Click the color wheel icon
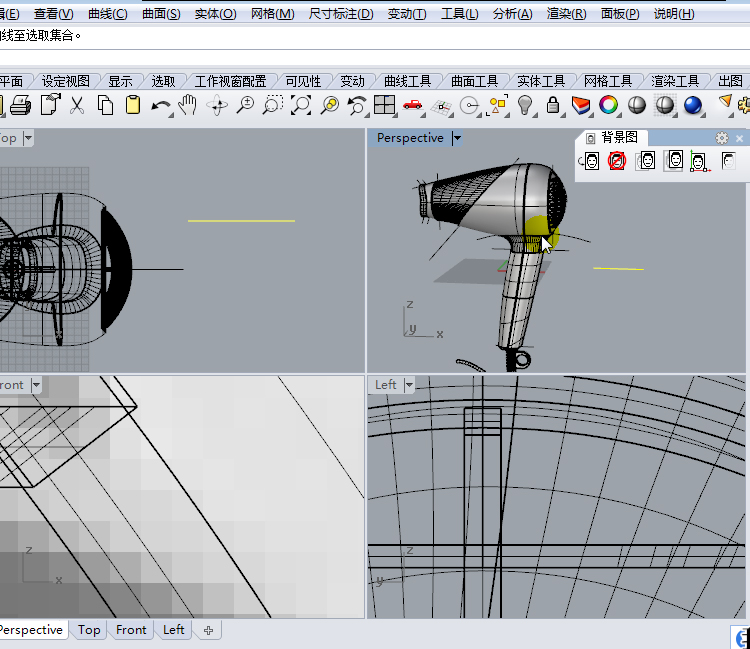Image resolution: width=750 pixels, height=649 pixels. coord(608,105)
